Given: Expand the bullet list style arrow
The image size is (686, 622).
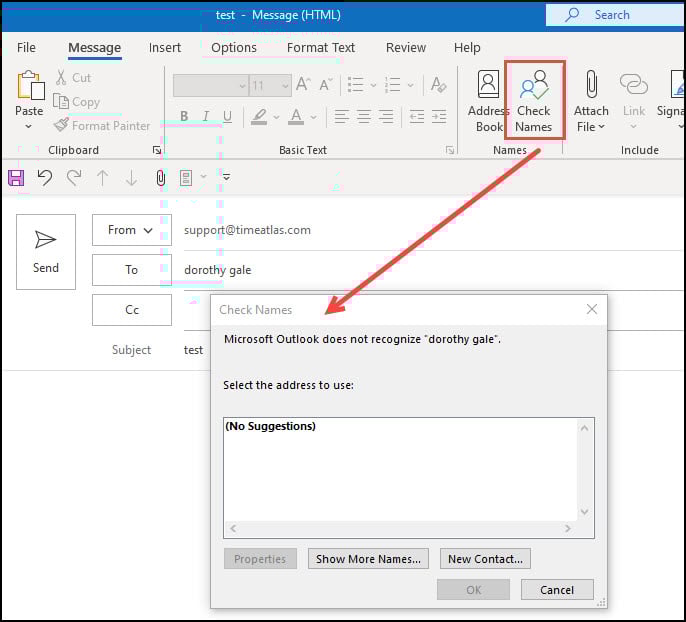Looking at the screenshot, I should tap(373, 85).
